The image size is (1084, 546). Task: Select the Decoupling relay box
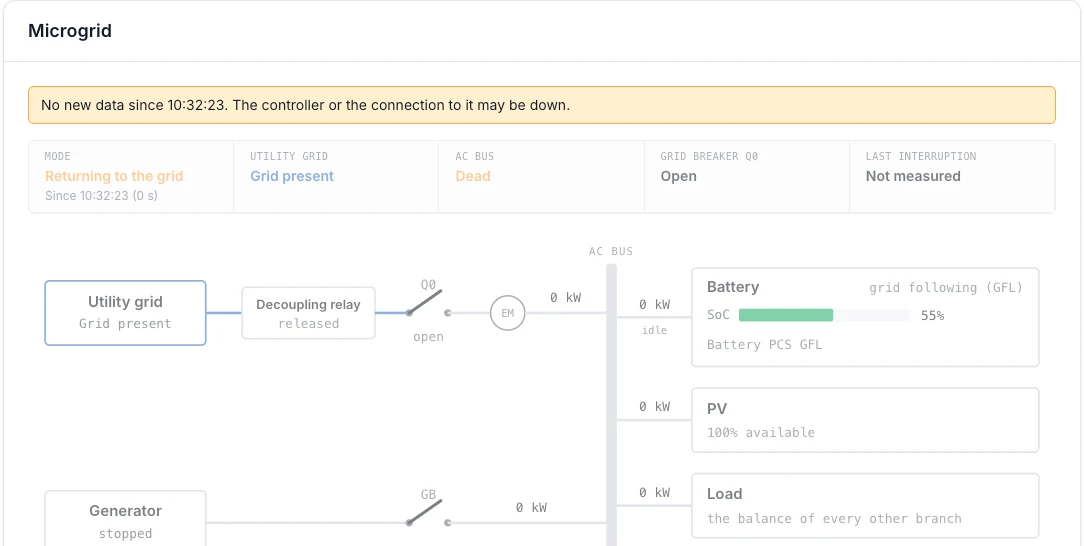(x=308, y=313)
